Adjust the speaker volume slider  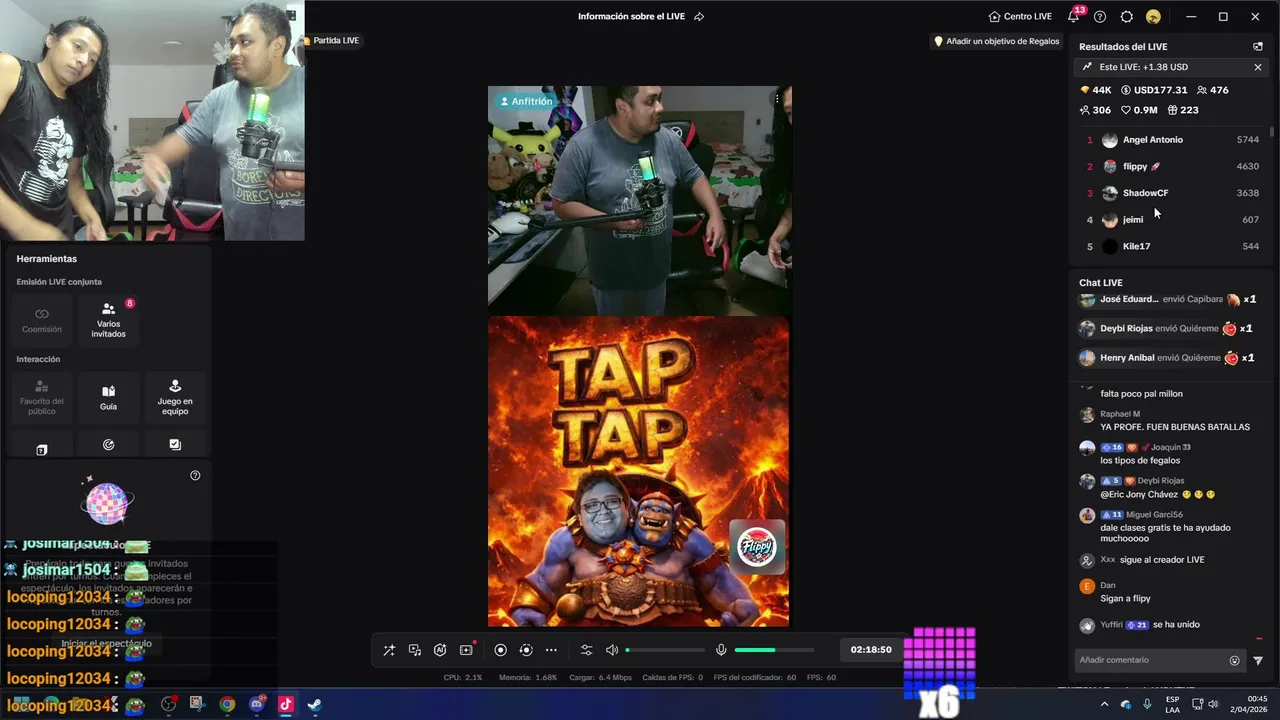pos(666,650)
